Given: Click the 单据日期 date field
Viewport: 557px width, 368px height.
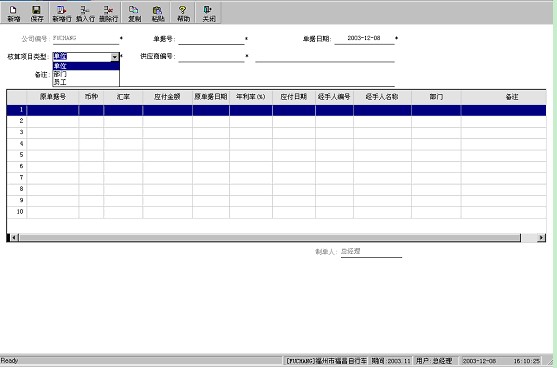Looking at the screenshot, I should [364, 38].
